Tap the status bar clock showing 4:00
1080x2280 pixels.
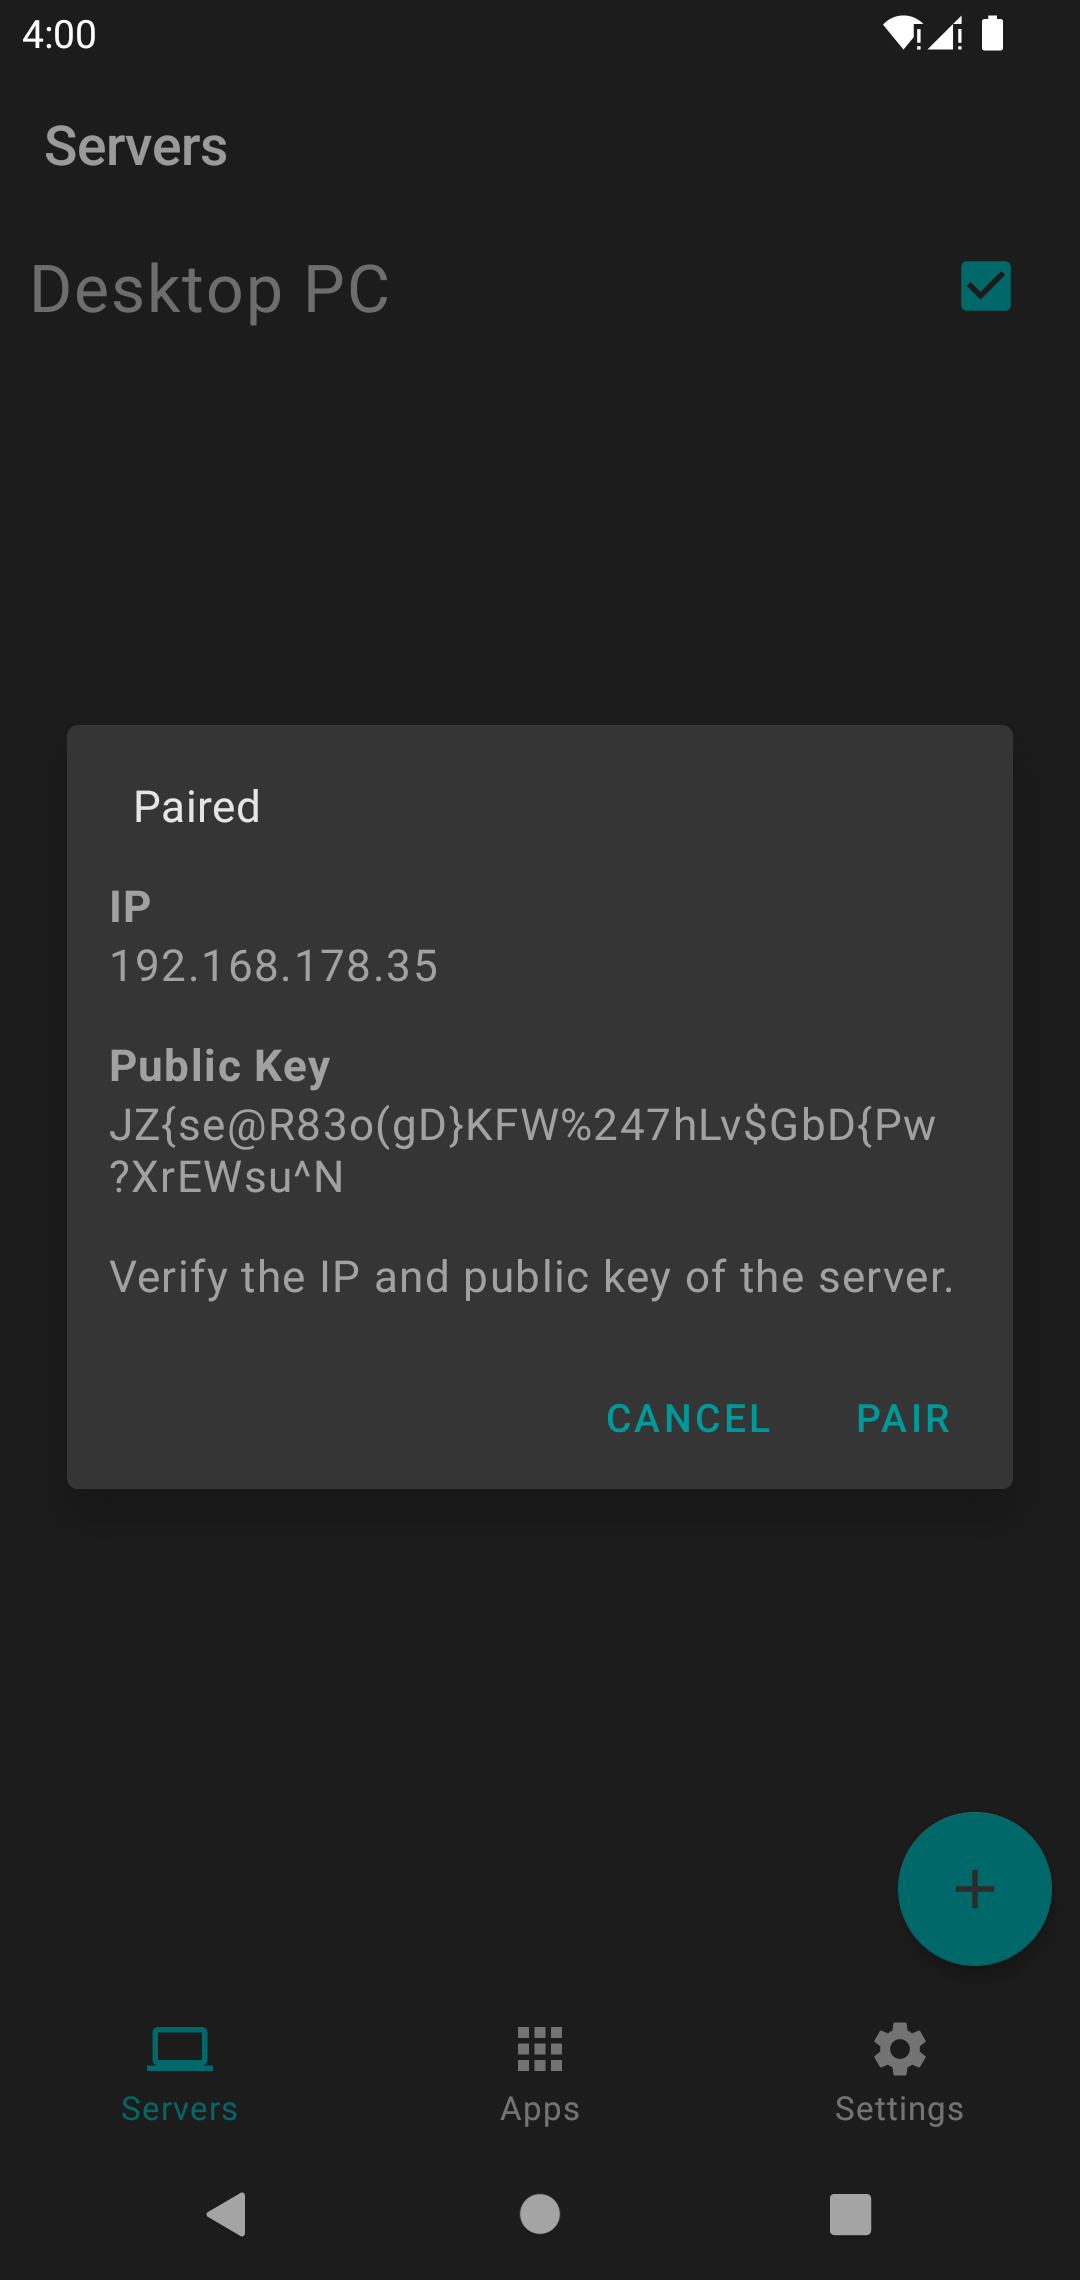click(x=59, y=35)
